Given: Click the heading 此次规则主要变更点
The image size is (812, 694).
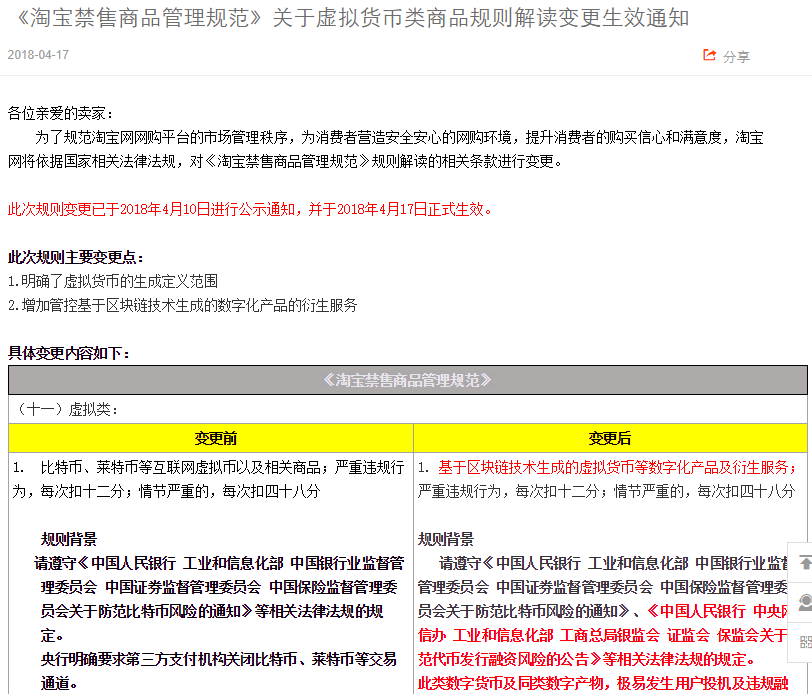Looking at the screenshot, I should pos(76,257).
